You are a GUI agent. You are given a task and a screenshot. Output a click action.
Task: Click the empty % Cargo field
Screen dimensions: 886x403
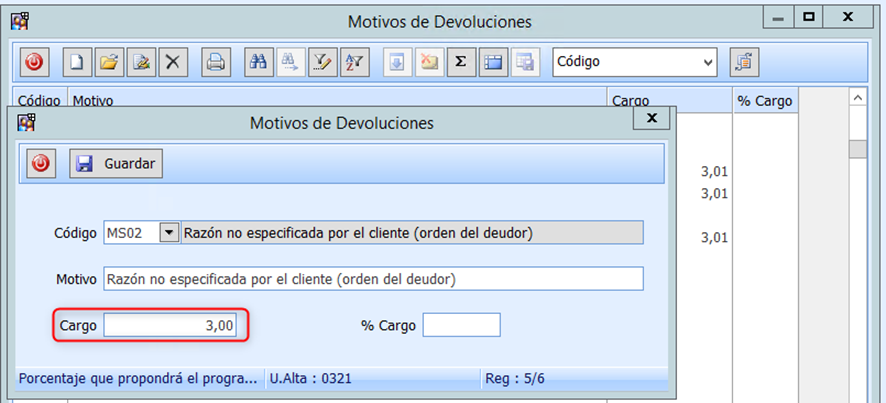click(460, 326)
